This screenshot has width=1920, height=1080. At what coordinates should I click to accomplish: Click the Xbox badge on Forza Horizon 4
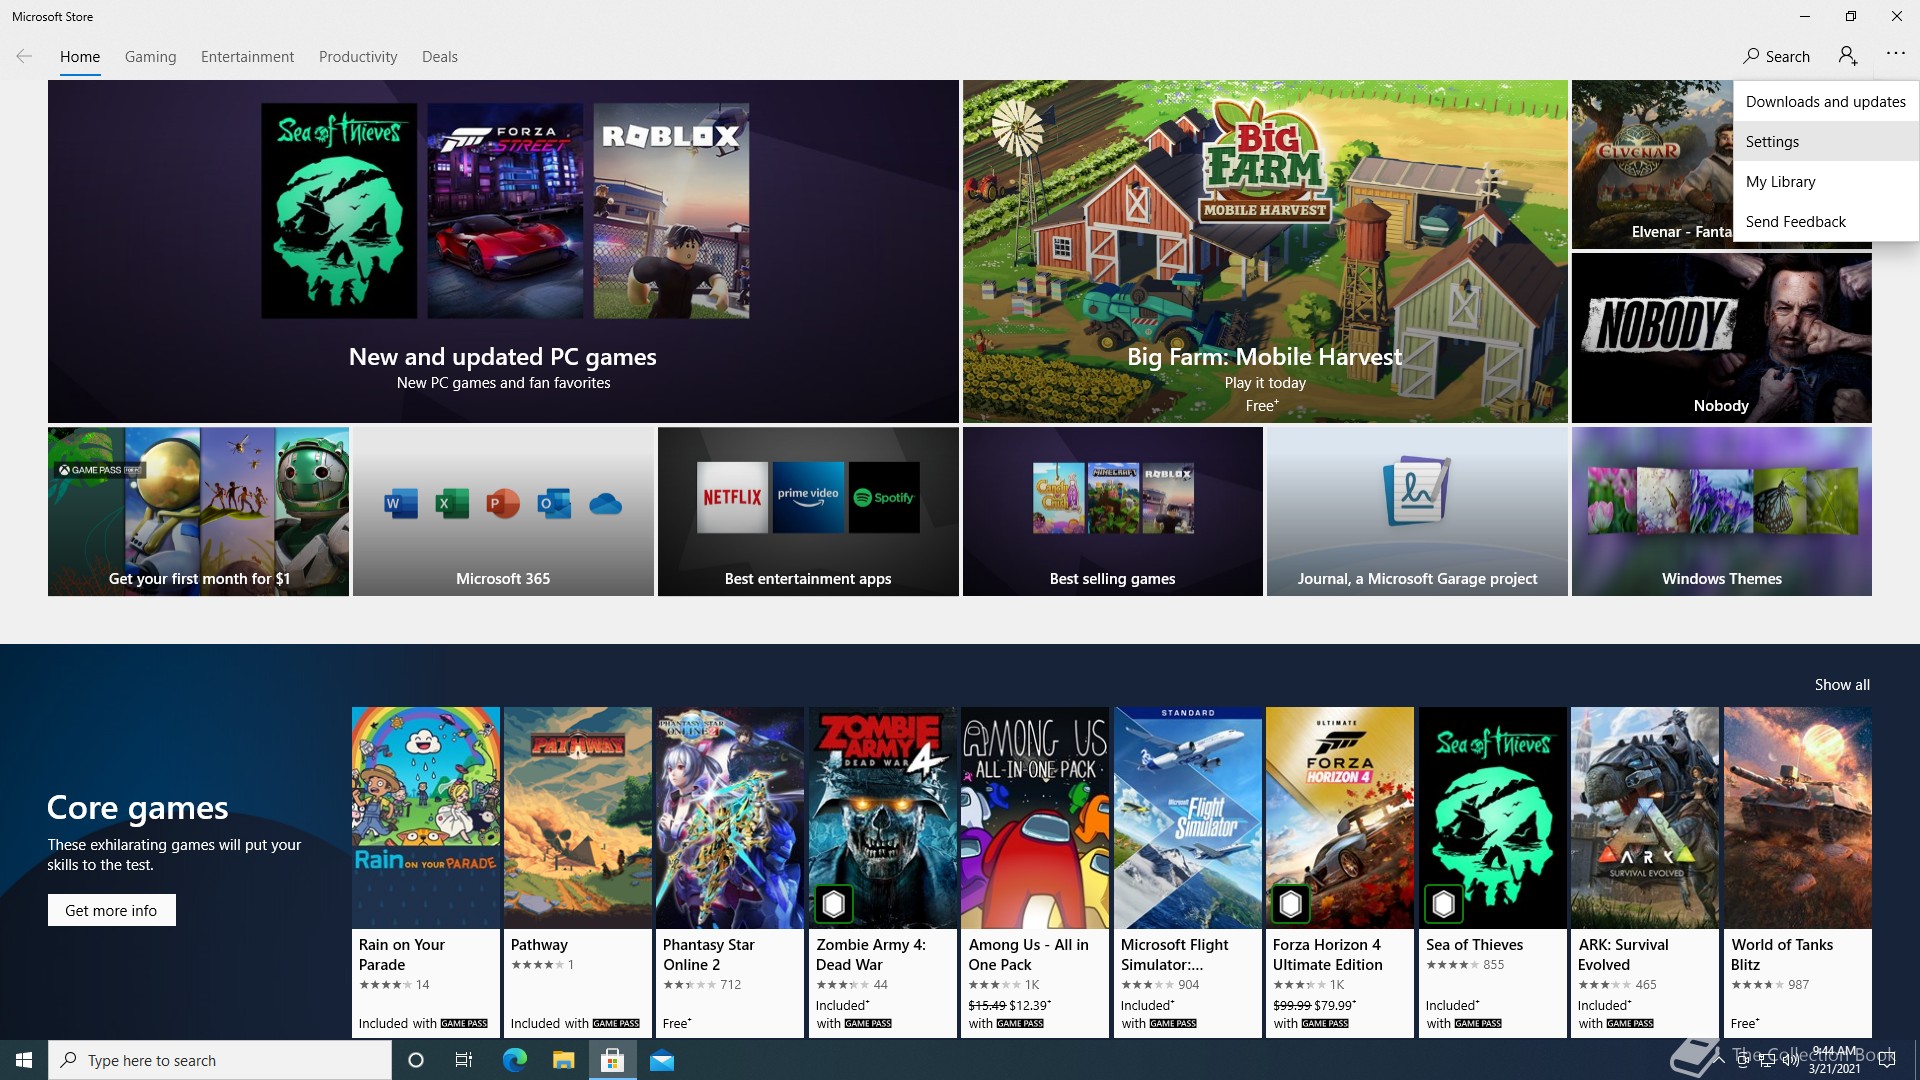[1290, 904]
